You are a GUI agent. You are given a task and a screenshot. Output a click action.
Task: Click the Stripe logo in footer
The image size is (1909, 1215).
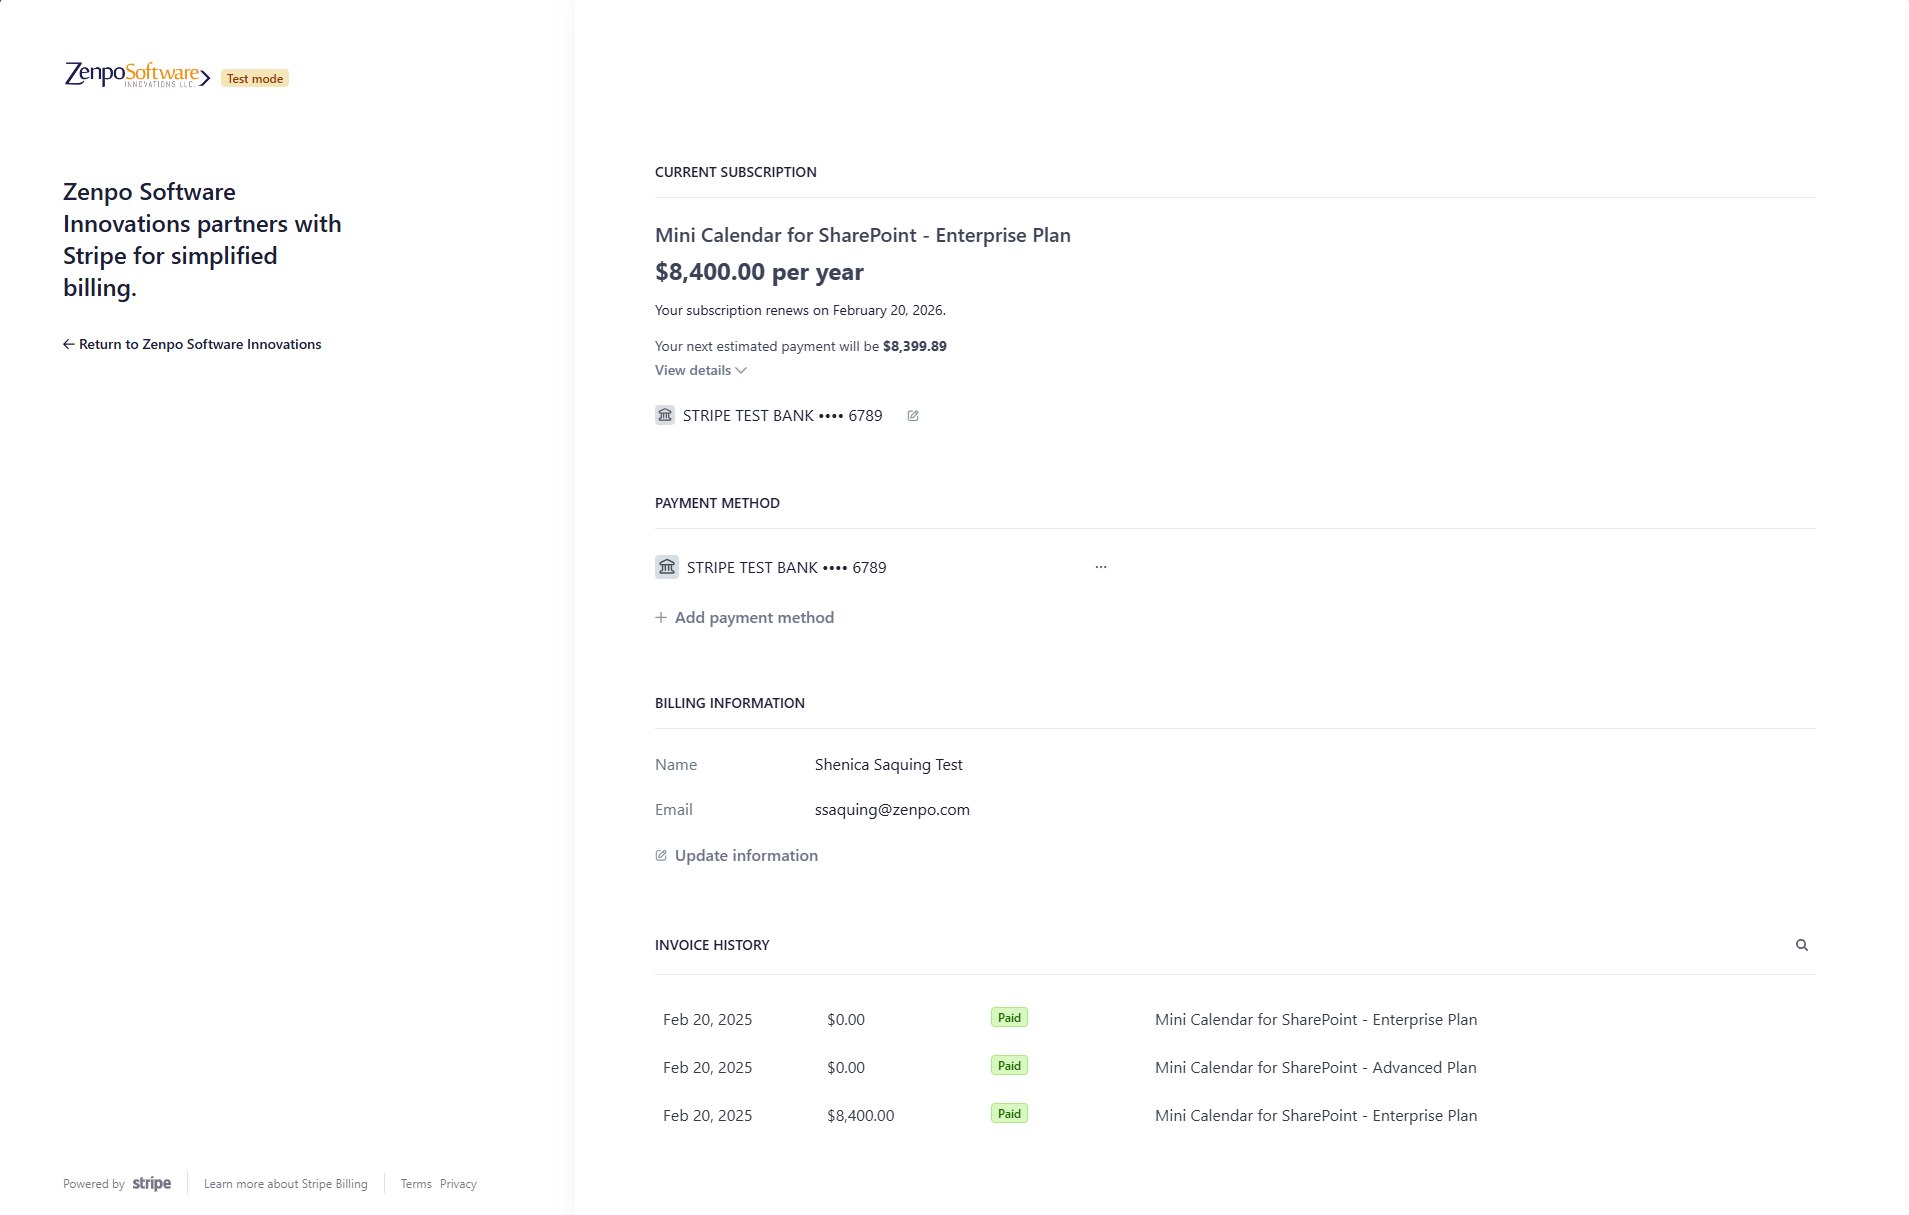coord(152,1183)
